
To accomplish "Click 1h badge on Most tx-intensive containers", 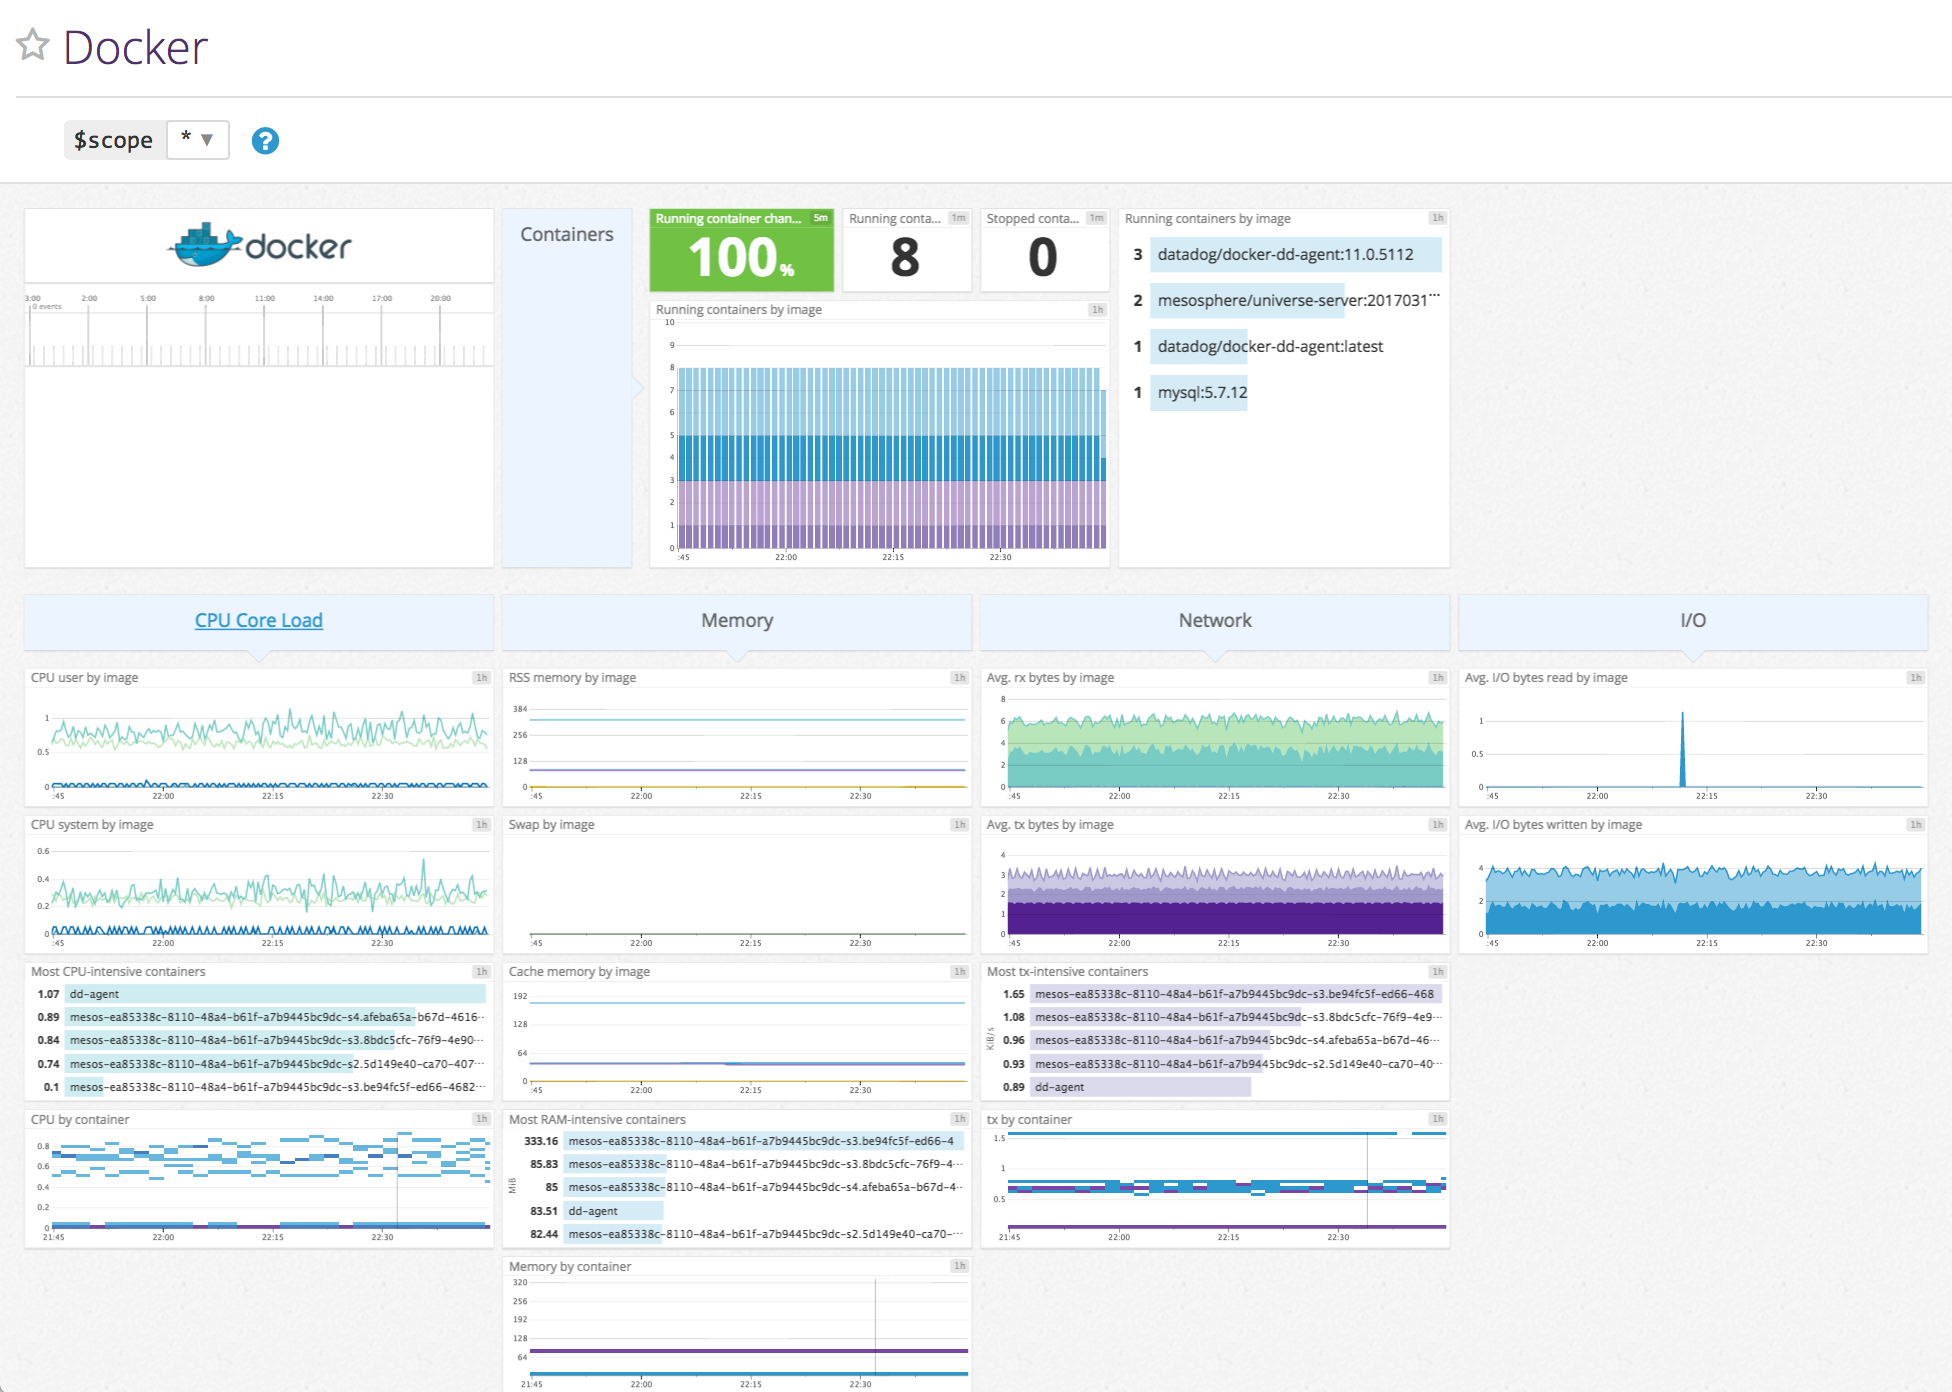I will click(1437, 971).
